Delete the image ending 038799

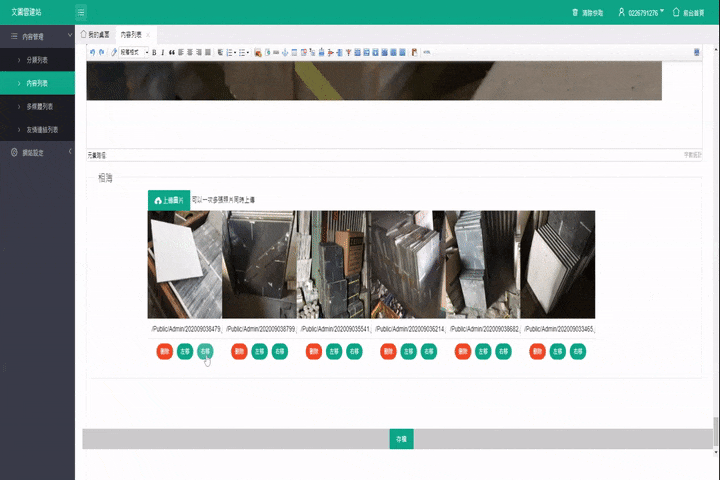pos(239,351)
